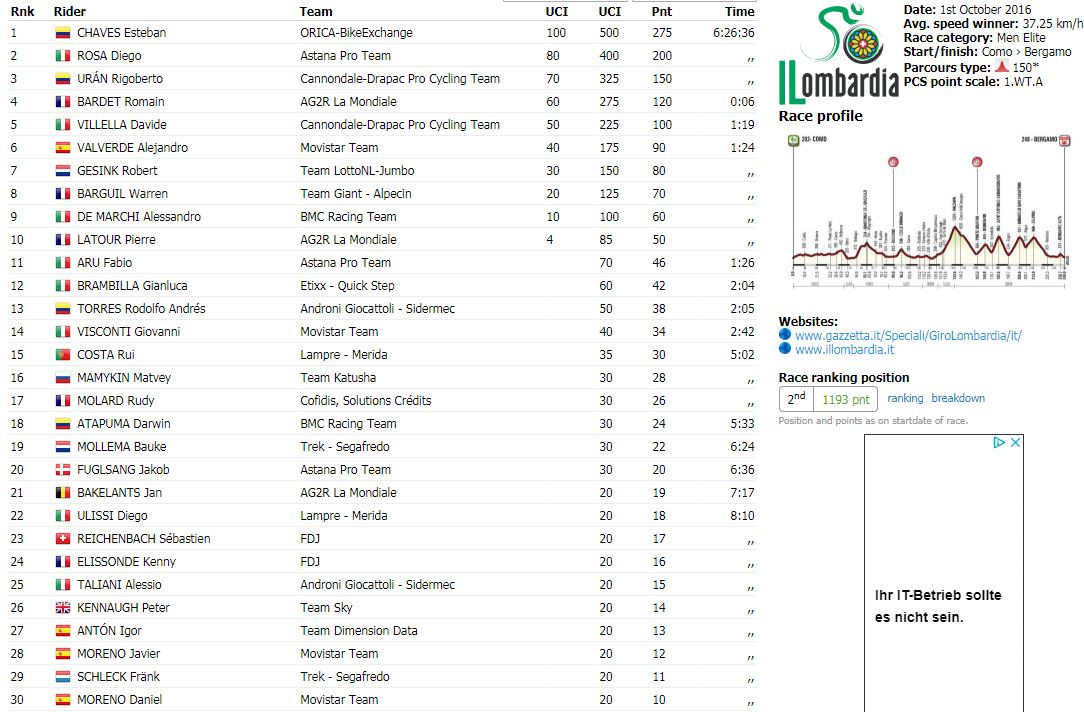This screenshot has width=1084, height=712.
Task: Click the first red climb marker on race profile
Action: click(893, 162)
